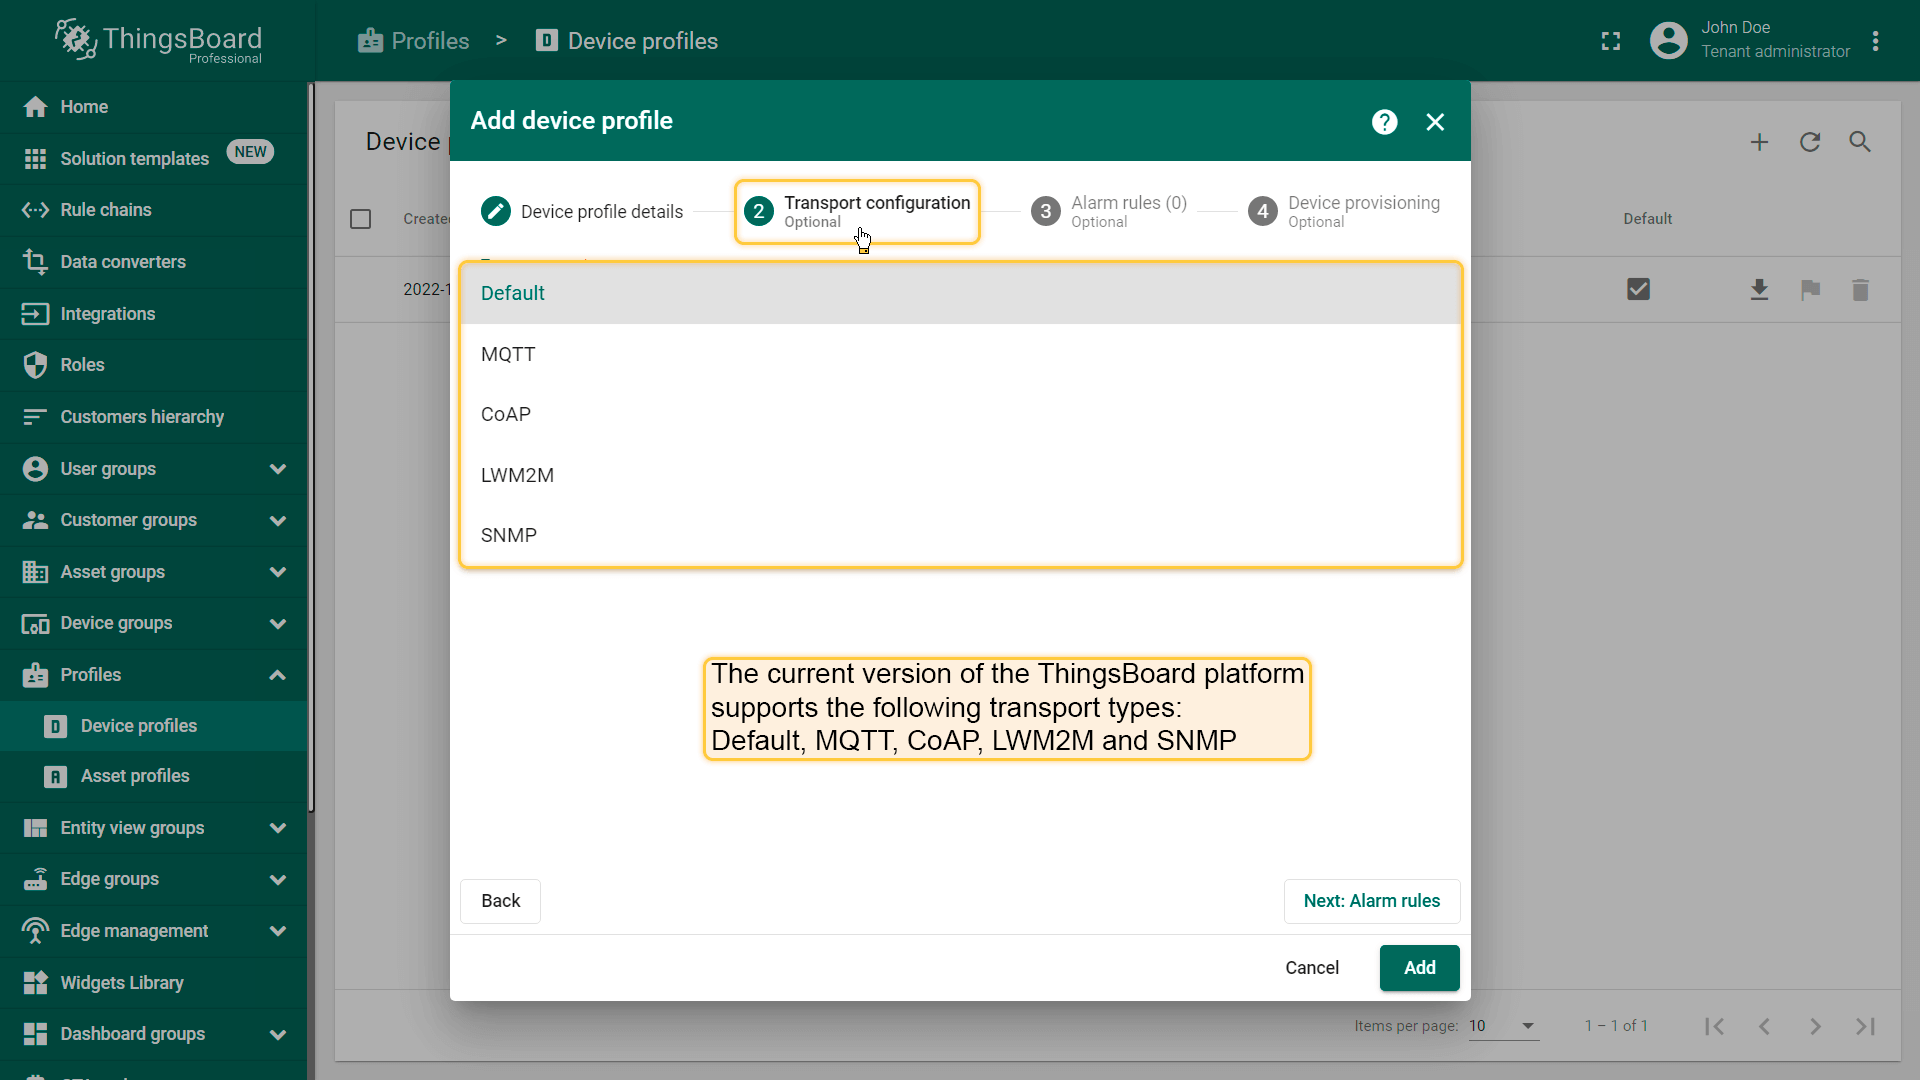Viewport: 1920px width, 1080px height.
Task: Click the Next: Alarm rules button
Action: (x=1371, y=901)
